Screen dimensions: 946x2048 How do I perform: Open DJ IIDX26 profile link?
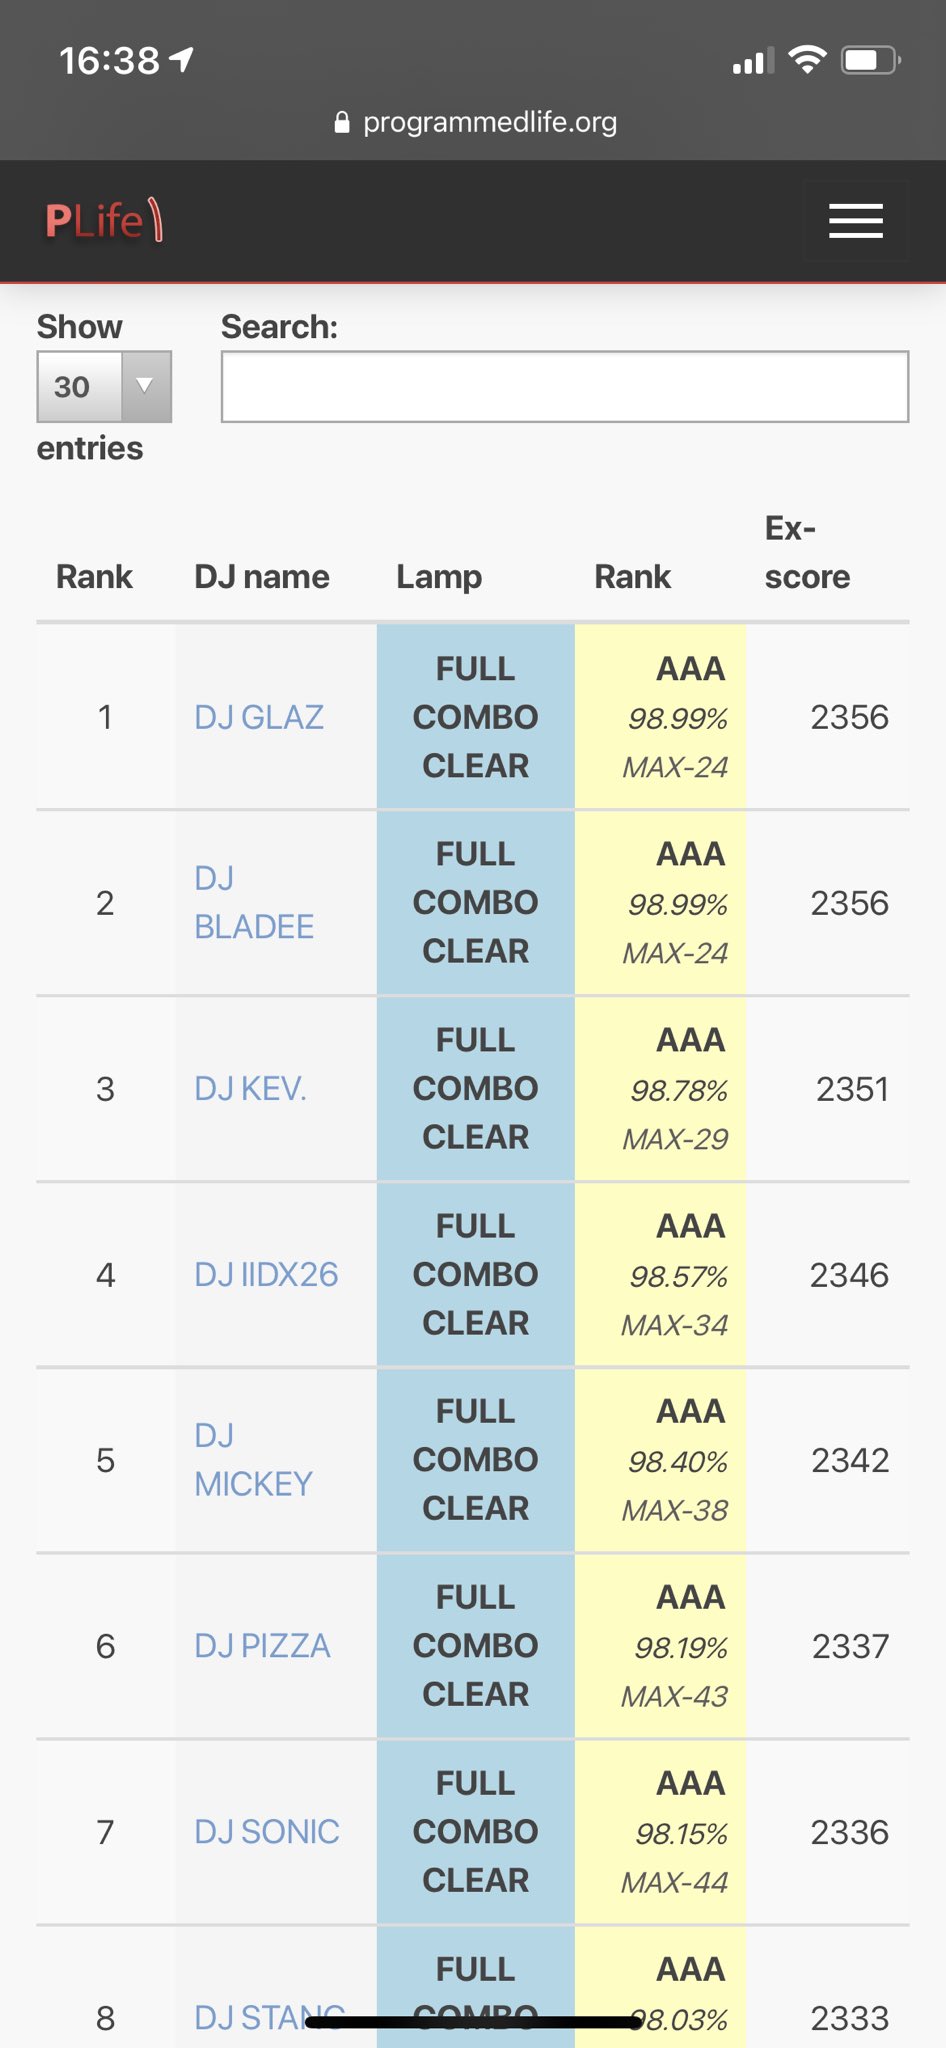pyautogui.click(x=266, y=1275)
